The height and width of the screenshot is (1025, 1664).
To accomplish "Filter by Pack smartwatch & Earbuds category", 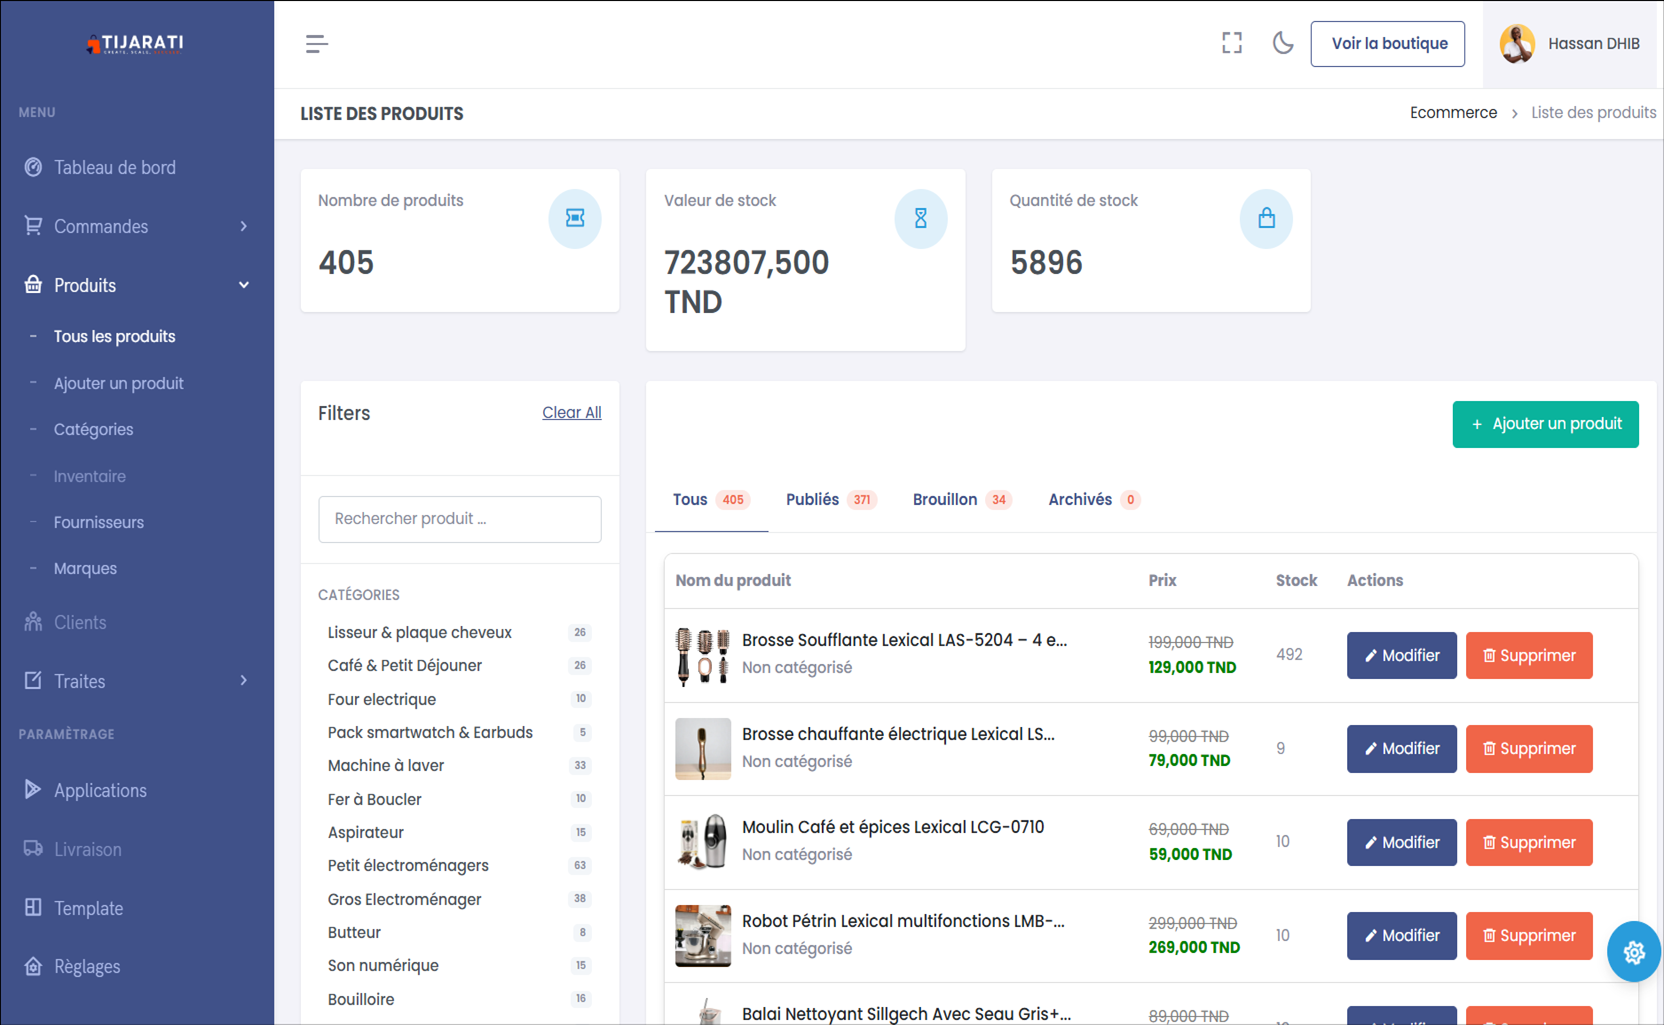I will [459, 733].
